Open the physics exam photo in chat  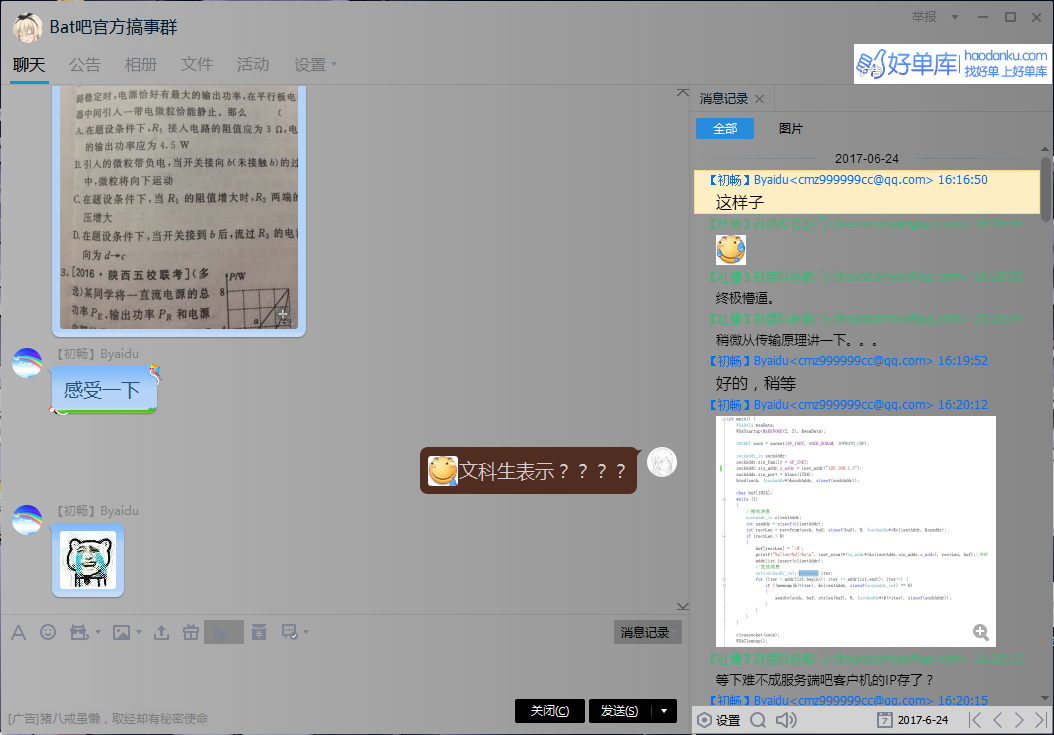pyautogui.click(x=179, y=210)
